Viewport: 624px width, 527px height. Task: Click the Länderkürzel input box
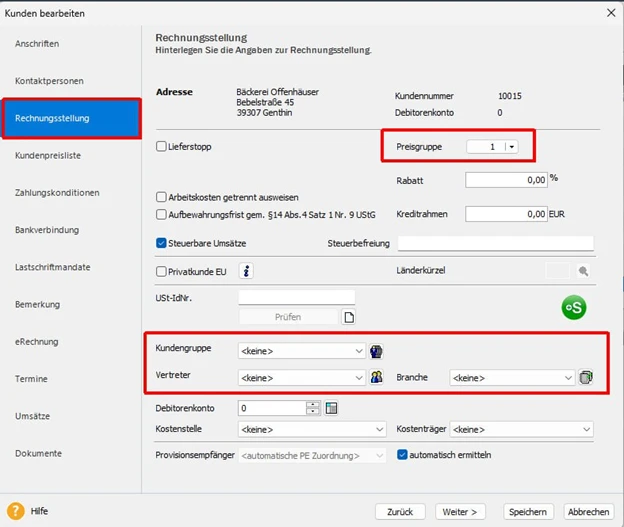pos(558,271)
